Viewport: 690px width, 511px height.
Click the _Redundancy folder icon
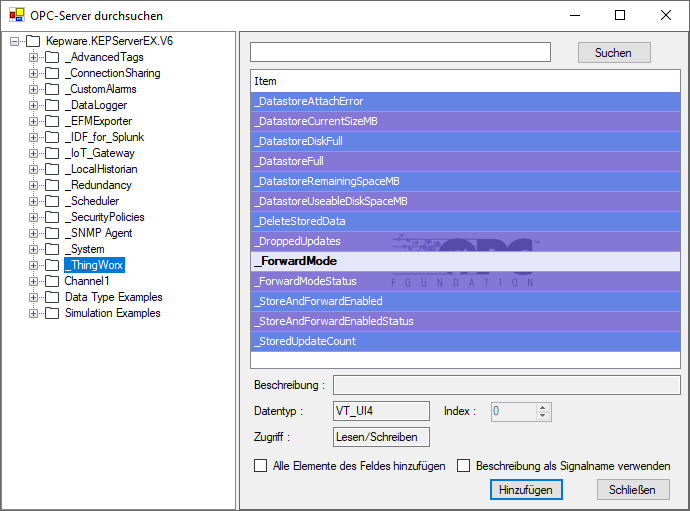[52, 185]
